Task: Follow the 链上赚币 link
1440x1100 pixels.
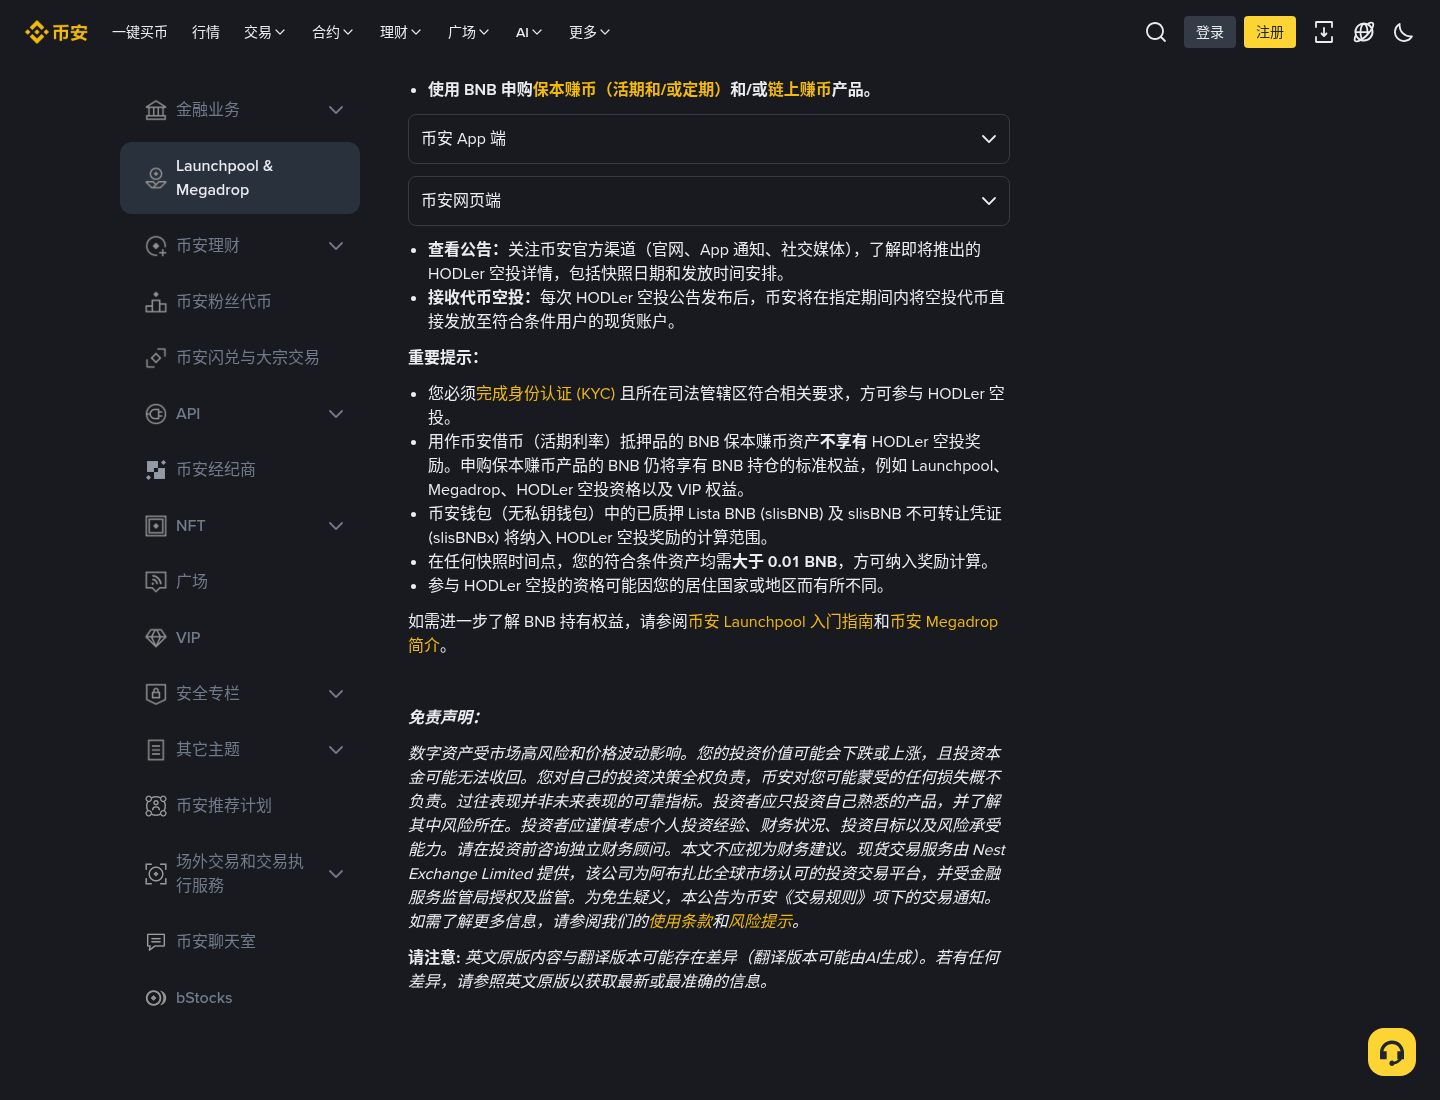Action: click(x=800, y=90)
